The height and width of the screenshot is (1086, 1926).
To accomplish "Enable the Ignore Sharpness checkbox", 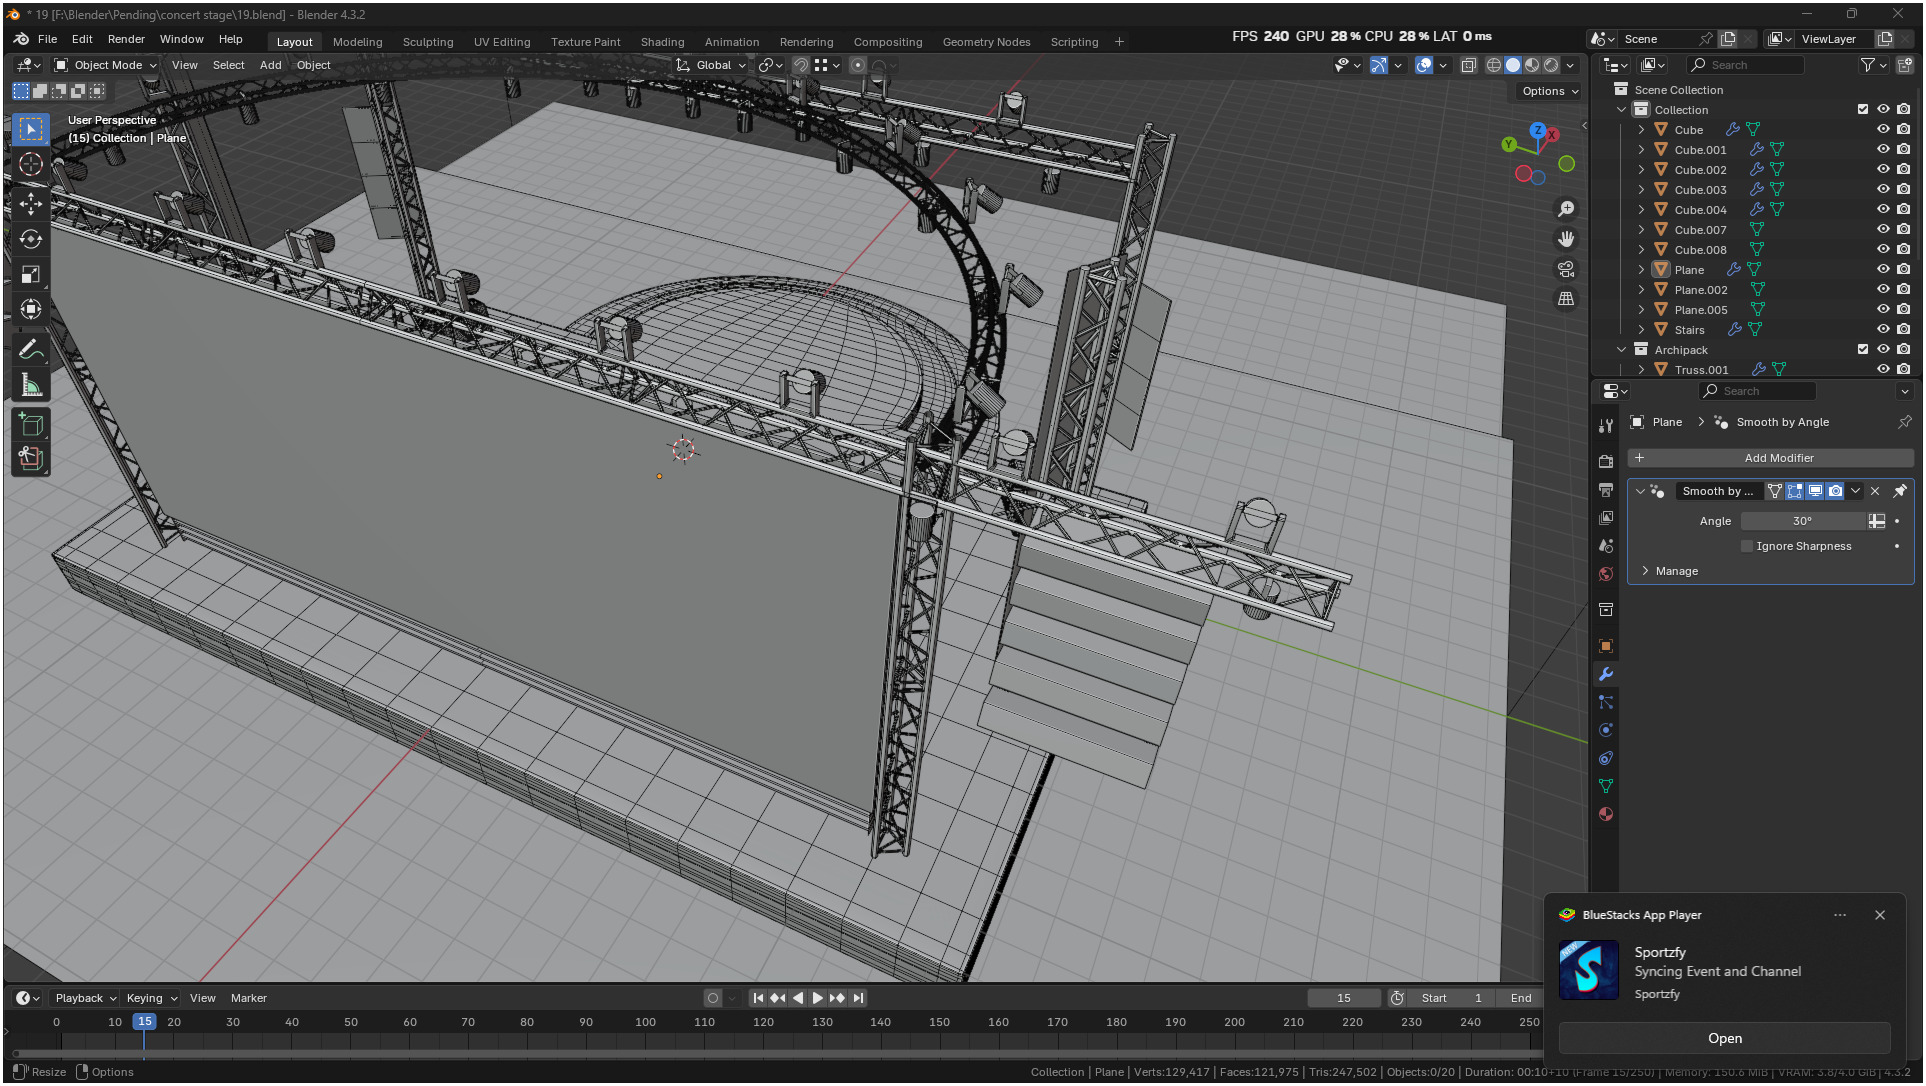I will pyautogui.click(x=1747, y=546).
